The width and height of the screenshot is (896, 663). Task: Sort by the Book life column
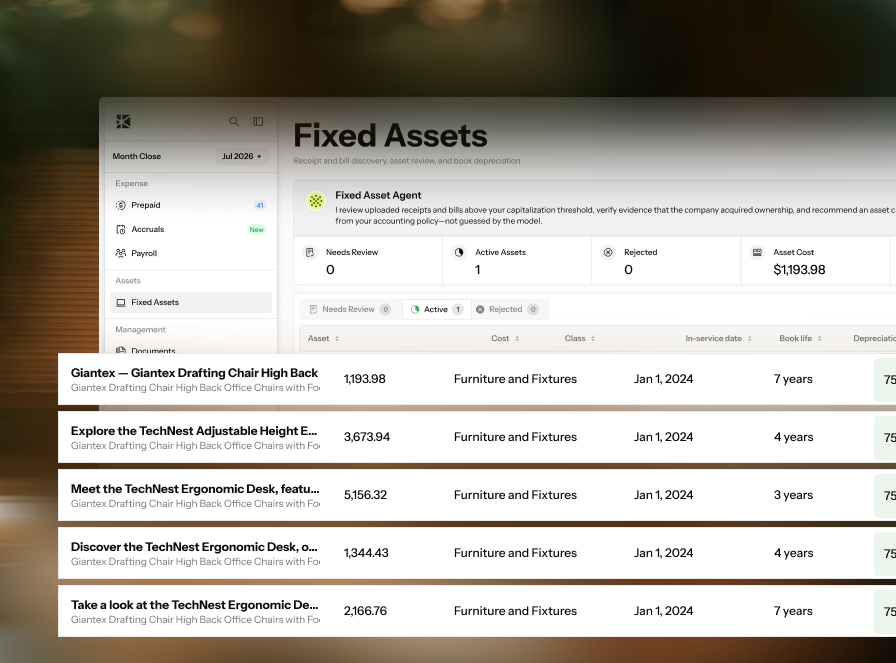coord(801,338)
